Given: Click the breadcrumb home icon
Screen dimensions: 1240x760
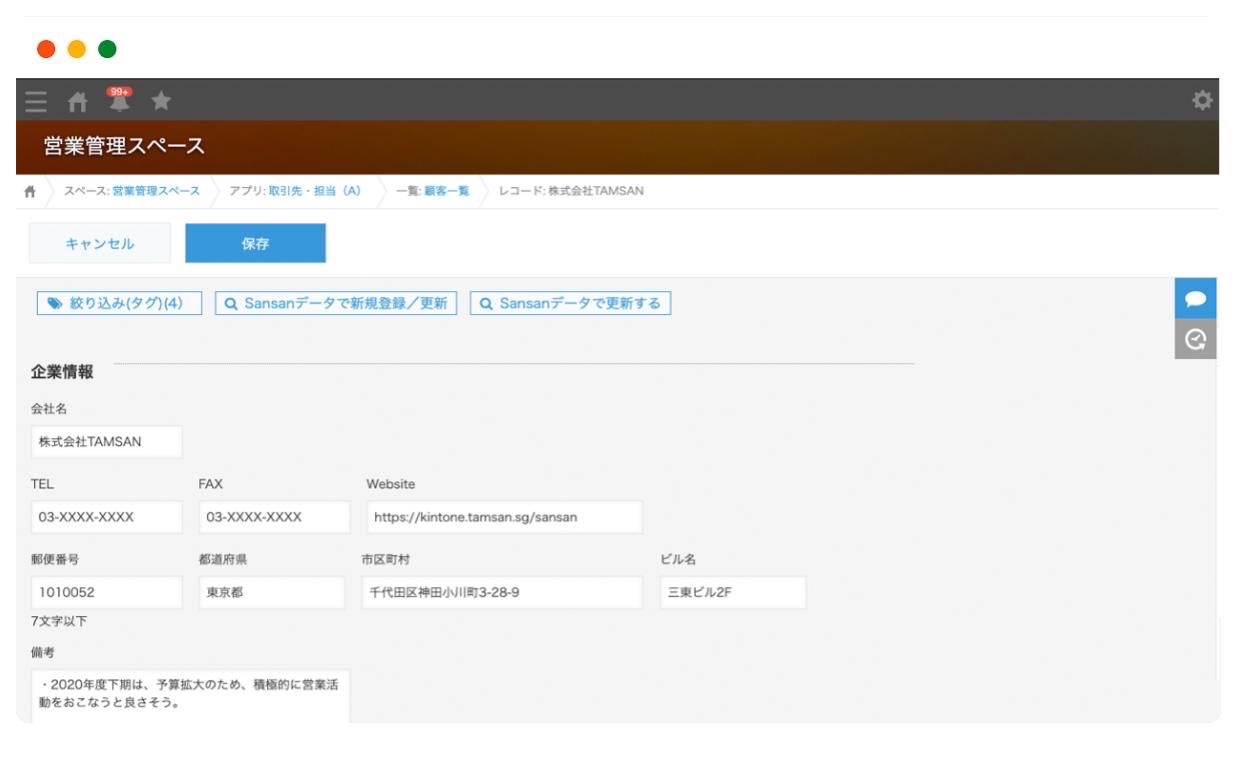Looking at the screenshot, I should 30,191.
